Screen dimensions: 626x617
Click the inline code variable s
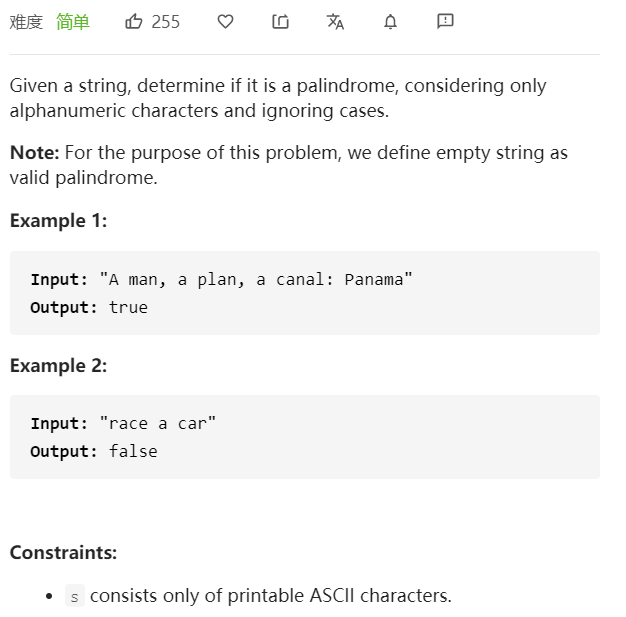coord(74,596)
